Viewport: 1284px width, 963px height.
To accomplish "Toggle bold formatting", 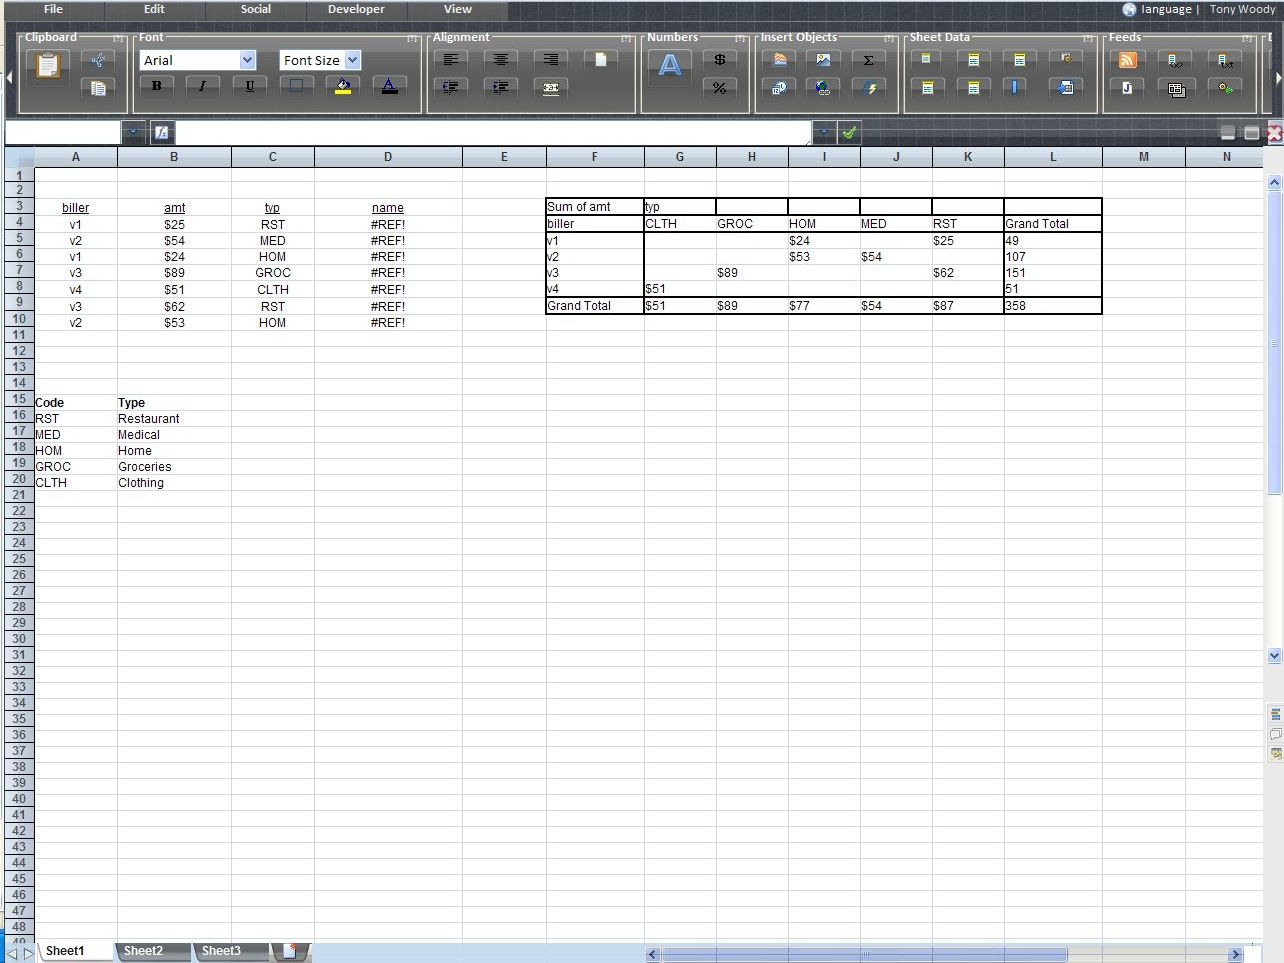I will [x=156, y=86].
